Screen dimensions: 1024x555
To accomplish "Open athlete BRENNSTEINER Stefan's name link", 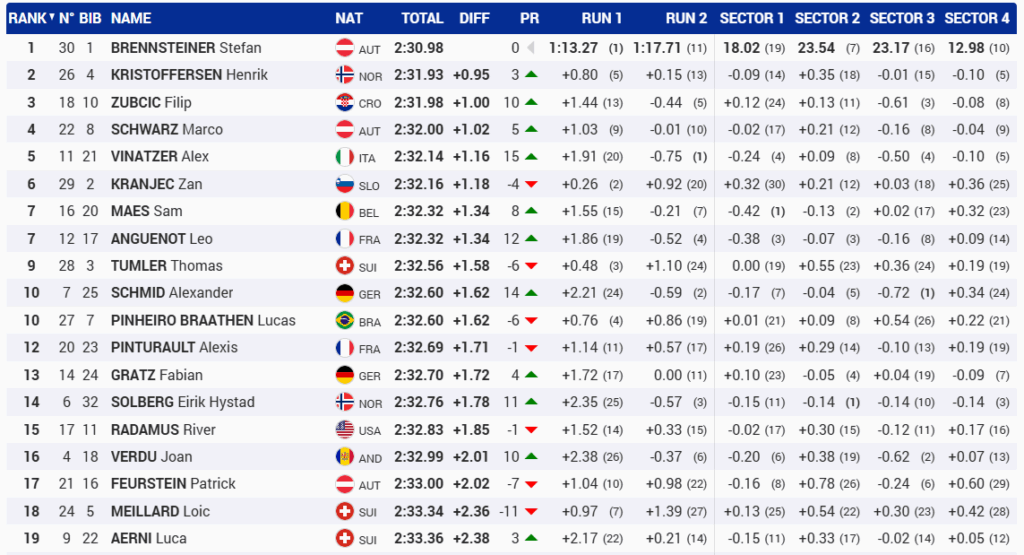I will 186,47.
